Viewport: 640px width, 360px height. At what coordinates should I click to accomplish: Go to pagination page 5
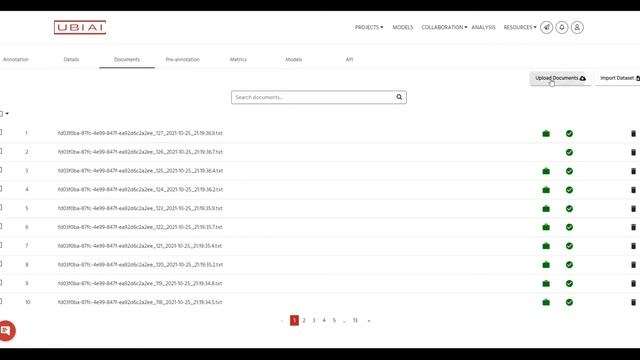(334, 320)
